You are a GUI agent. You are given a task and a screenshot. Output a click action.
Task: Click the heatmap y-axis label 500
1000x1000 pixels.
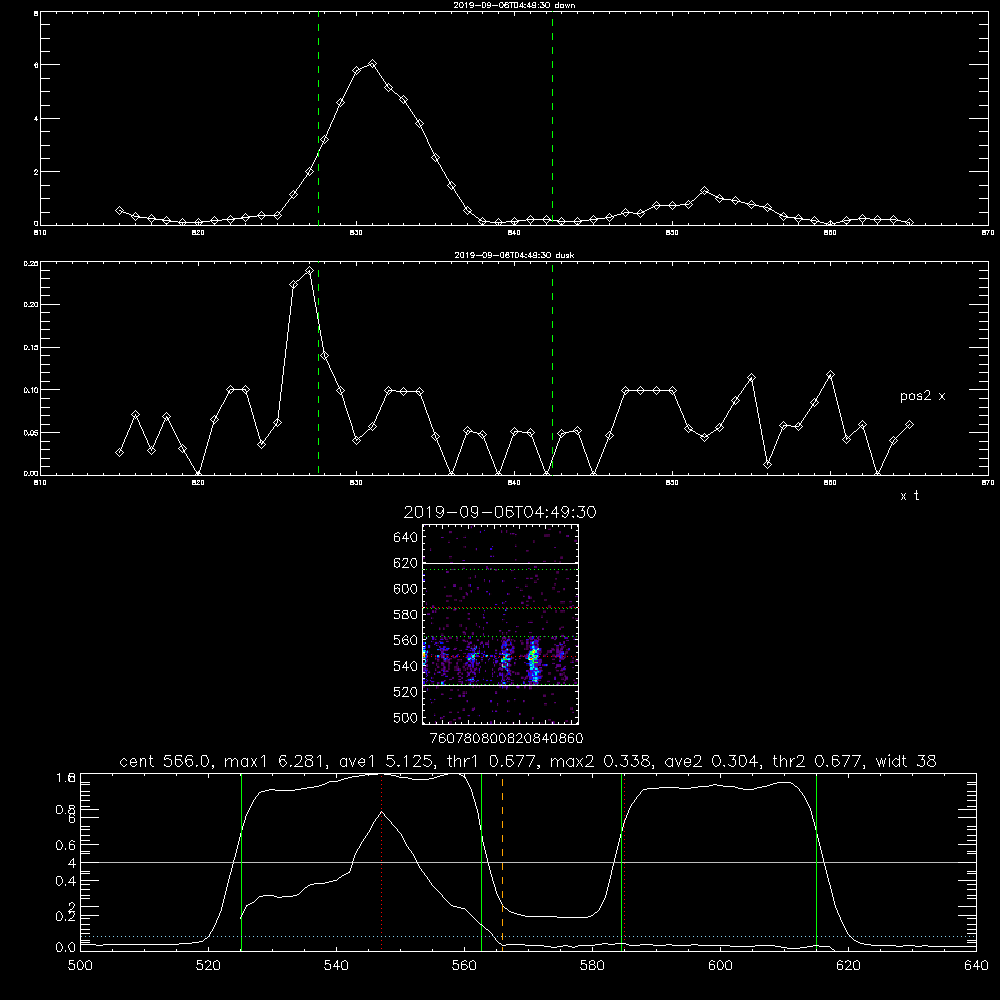point(406,717)
